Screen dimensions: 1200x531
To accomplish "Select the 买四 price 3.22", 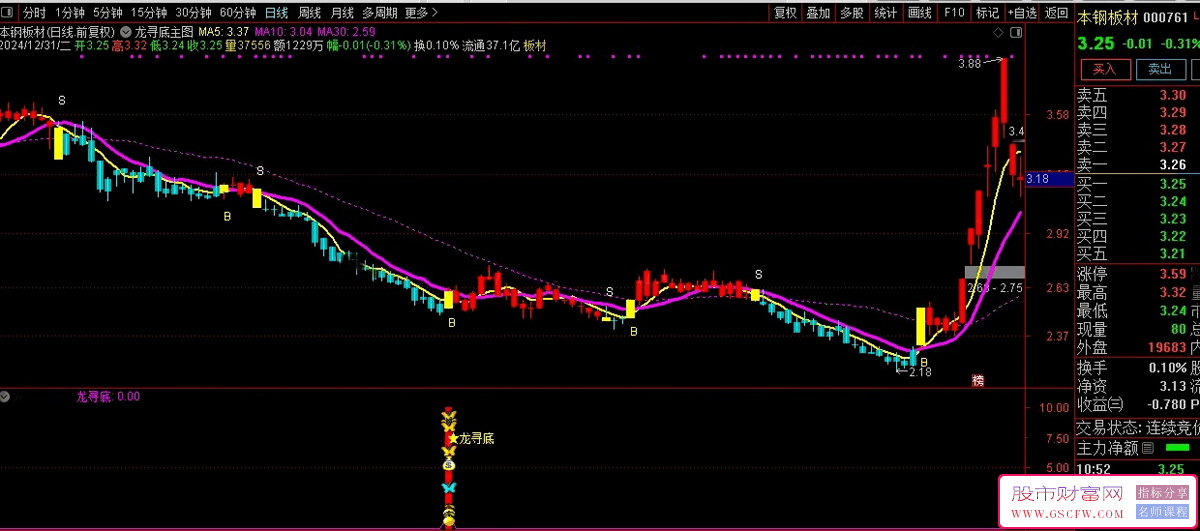I will 1172,236.
